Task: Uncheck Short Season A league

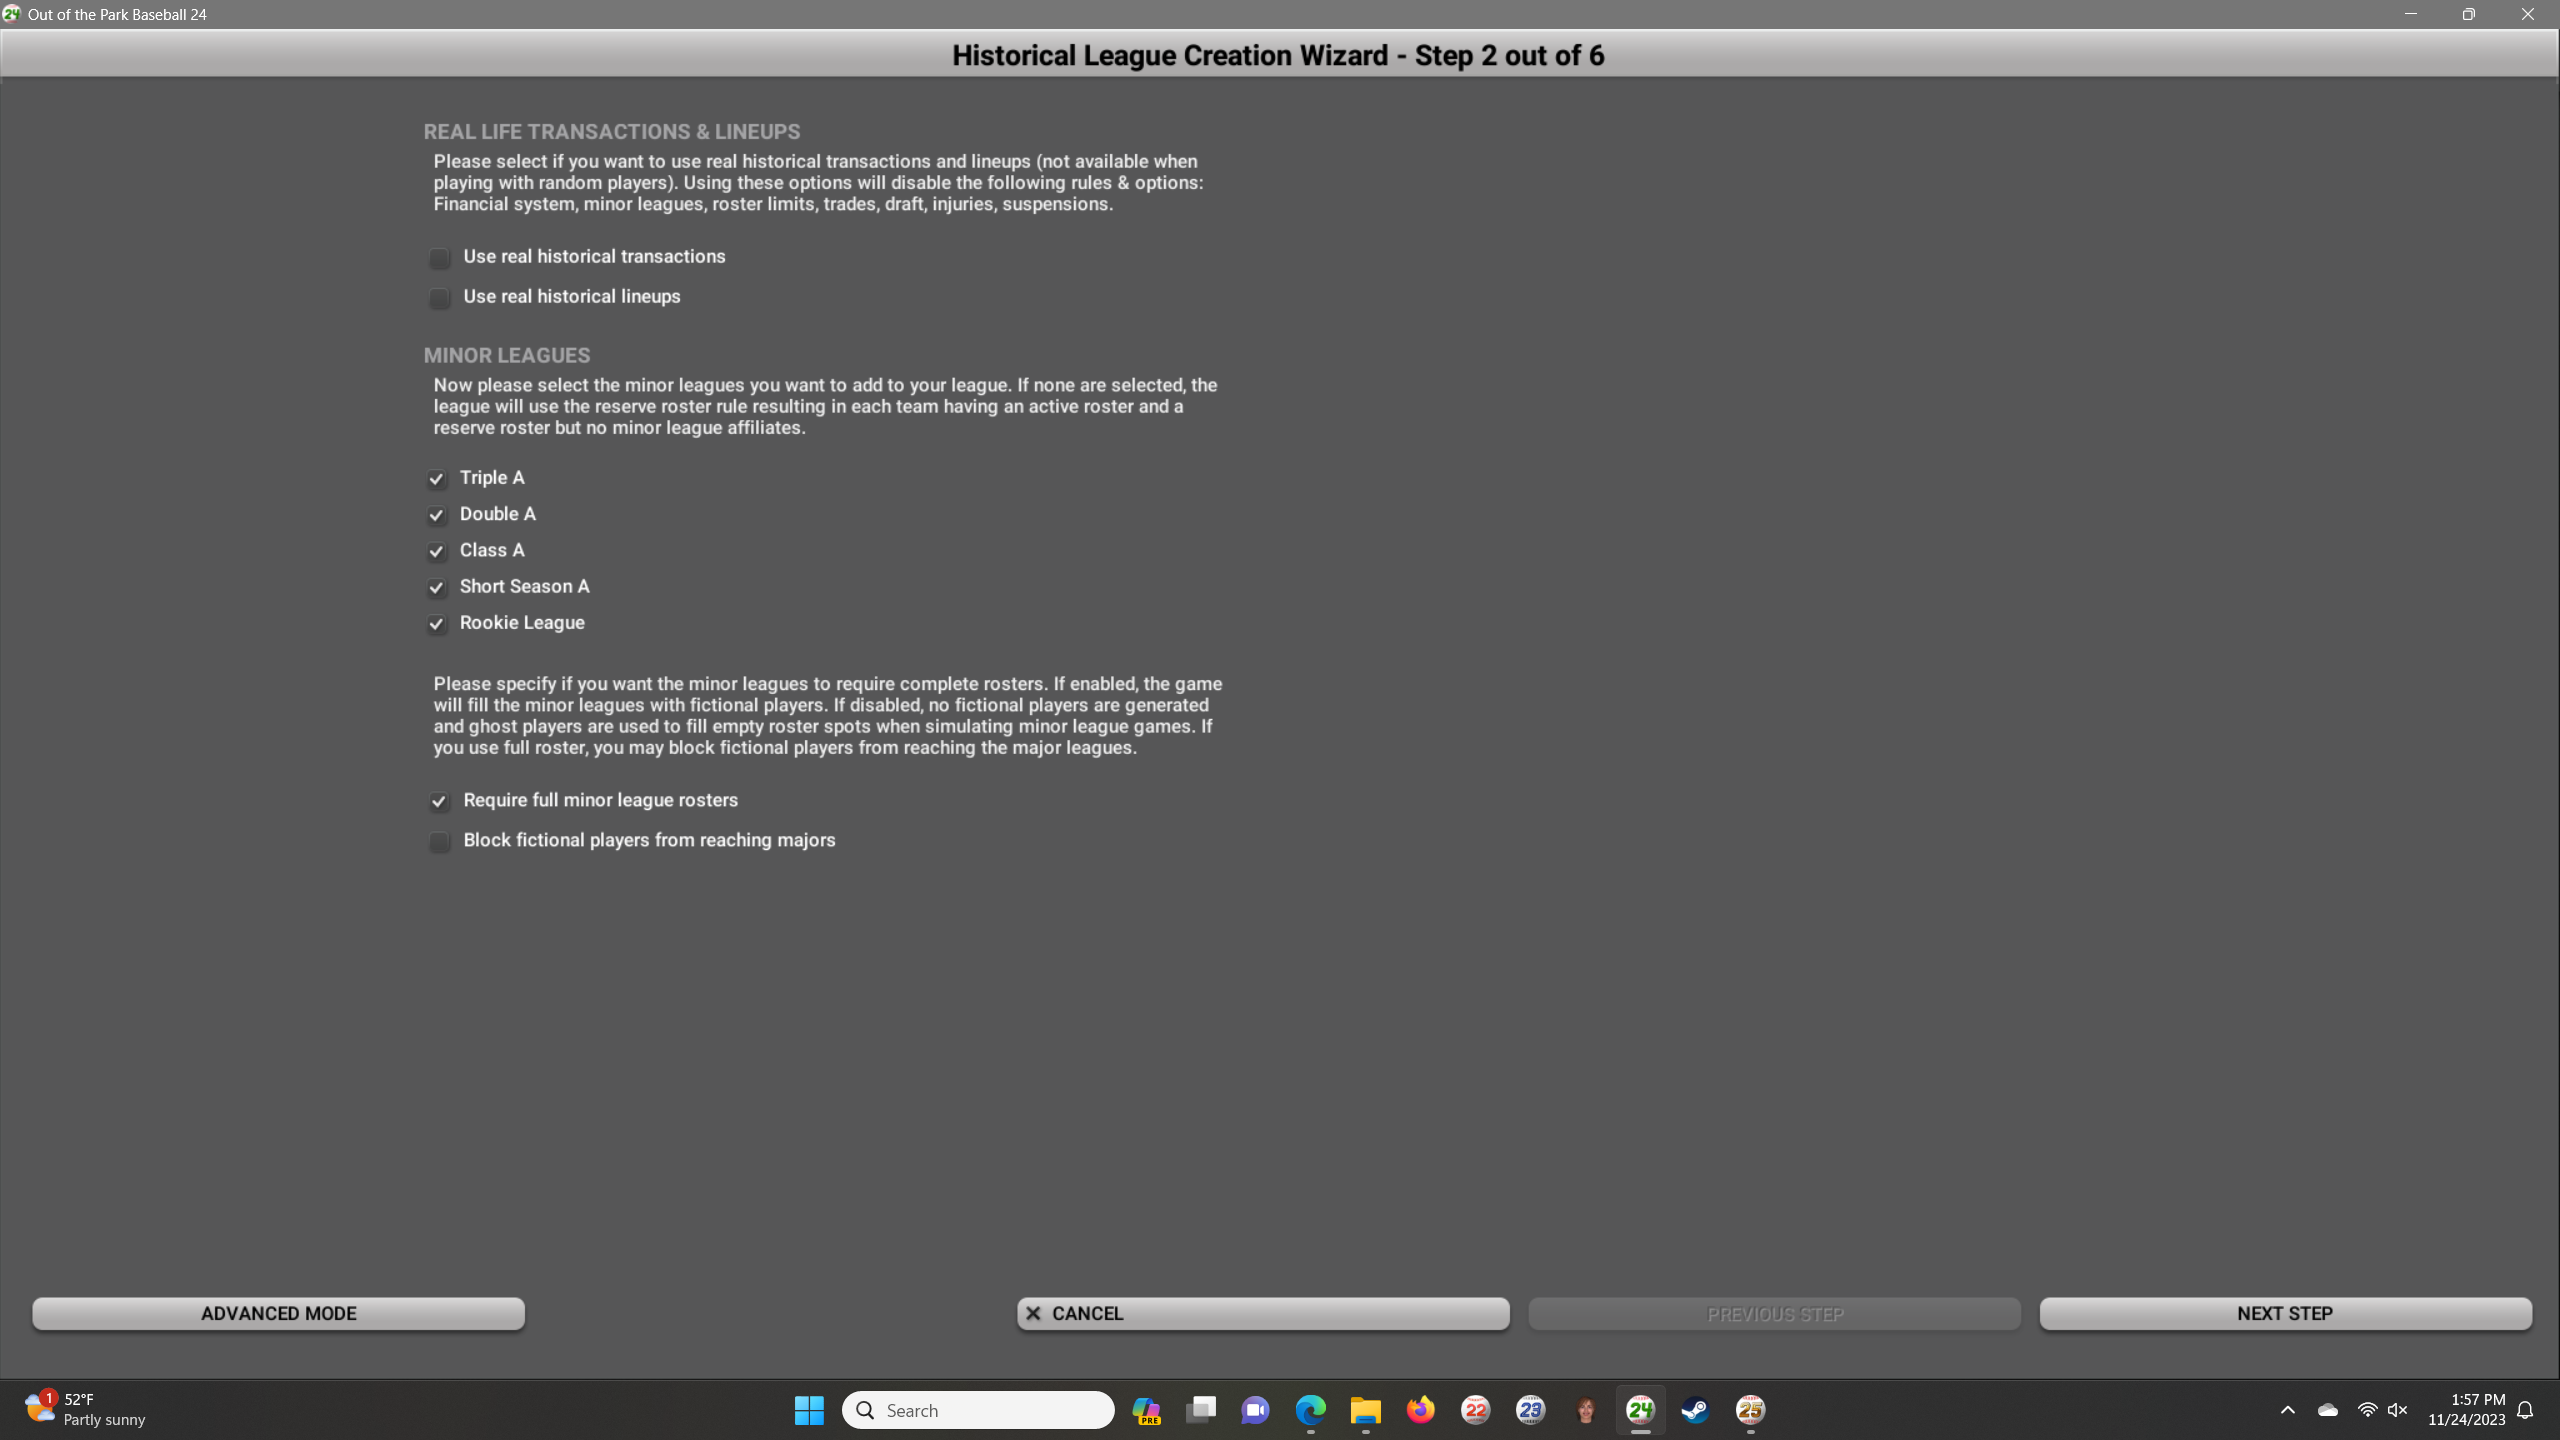Action: [437, 588]
